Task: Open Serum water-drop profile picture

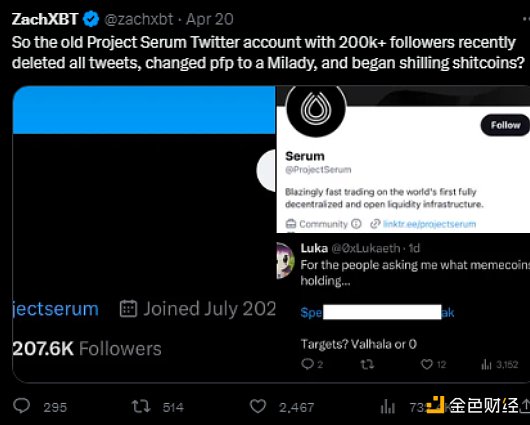Action: (316, 110)
